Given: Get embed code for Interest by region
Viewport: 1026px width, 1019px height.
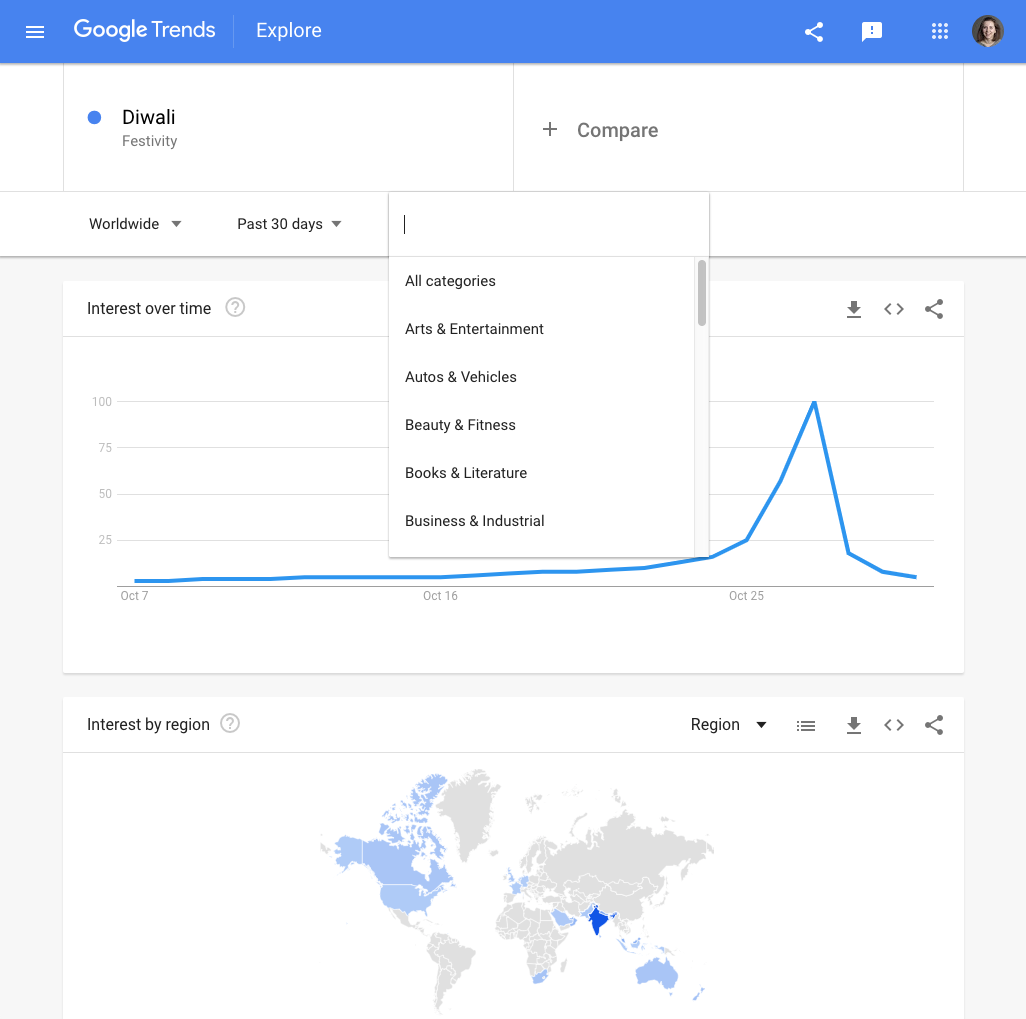Looking at the screenshot, I should [894, 725].
